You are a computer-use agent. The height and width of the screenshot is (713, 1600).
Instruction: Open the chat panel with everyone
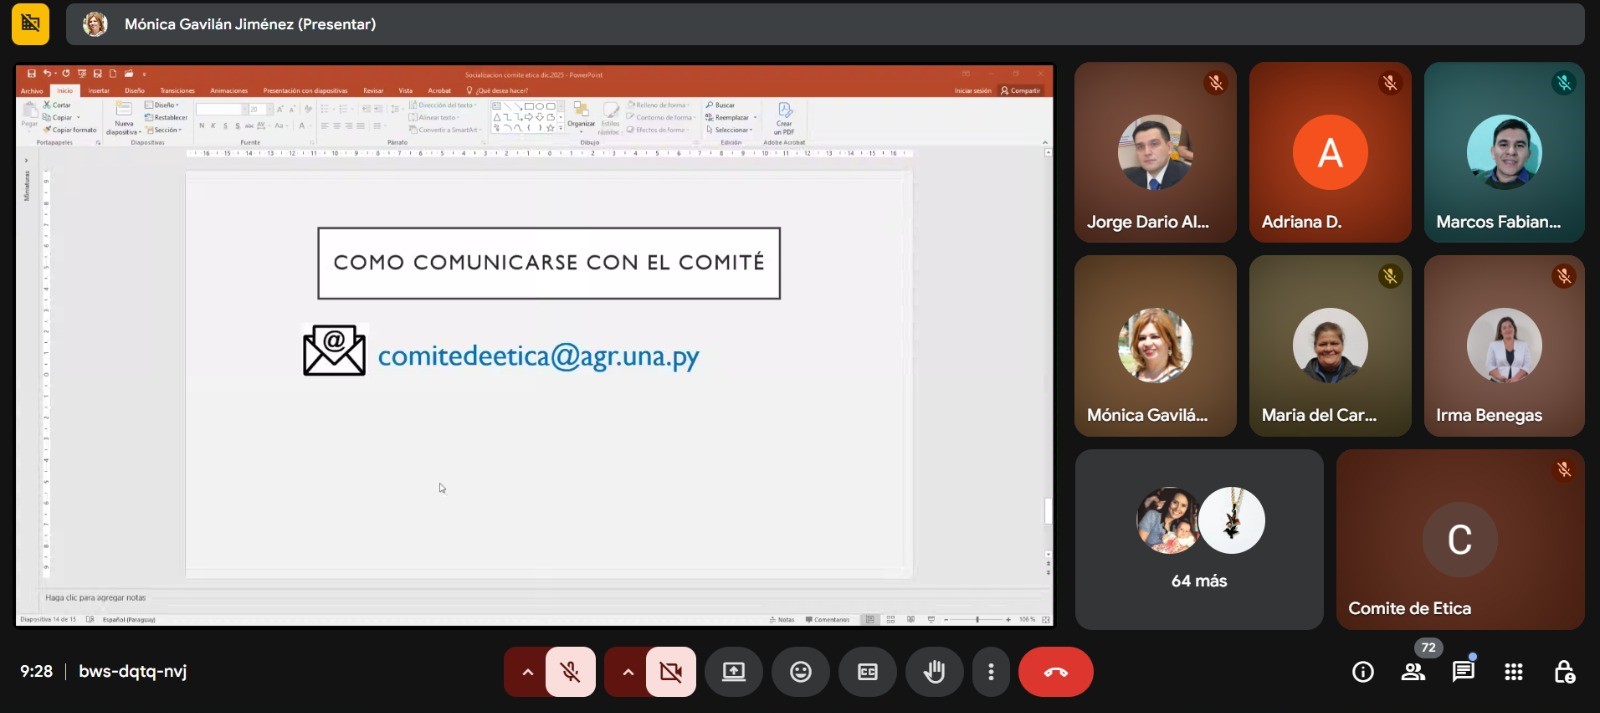pos(1463,672)
